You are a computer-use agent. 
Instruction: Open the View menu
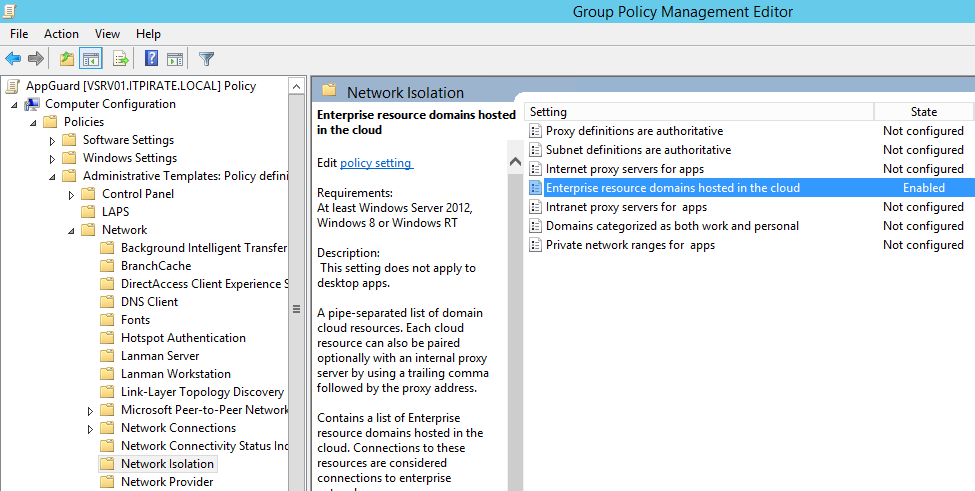[107, 34]
